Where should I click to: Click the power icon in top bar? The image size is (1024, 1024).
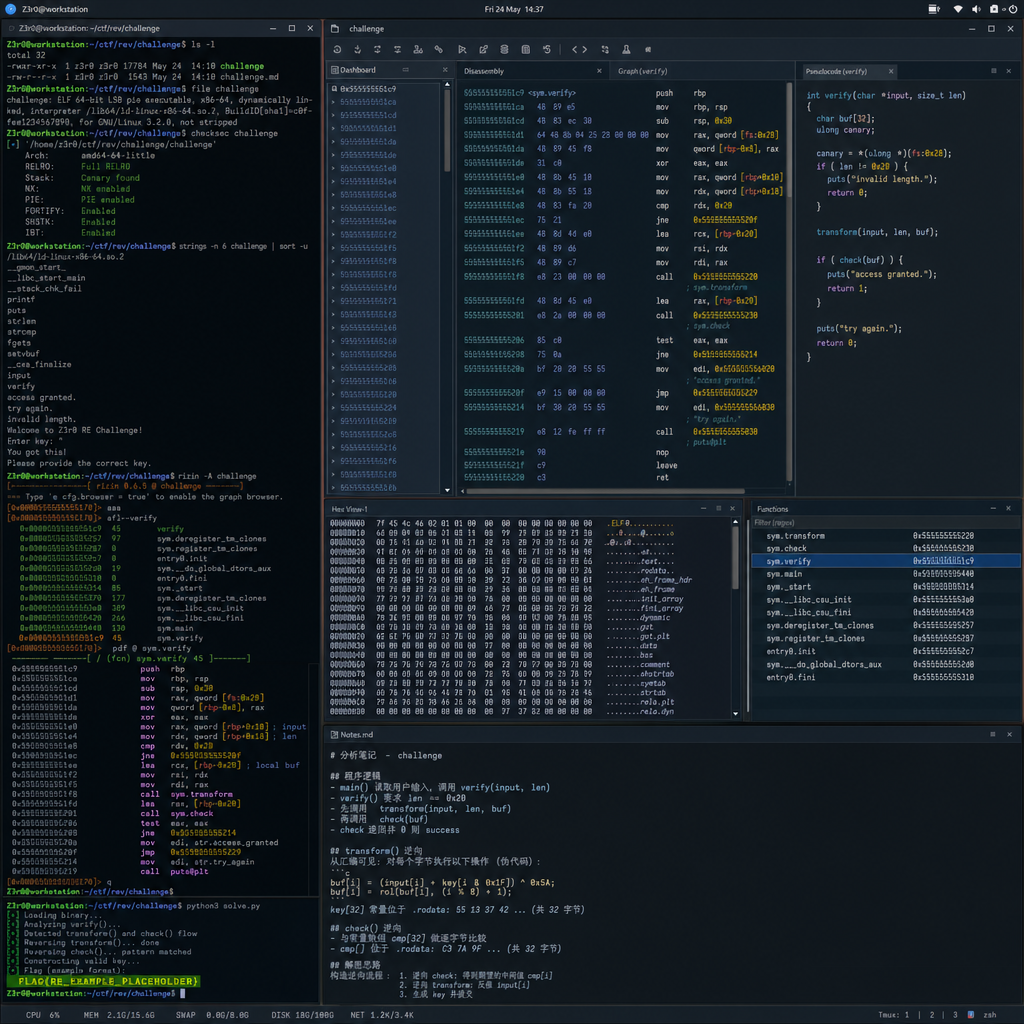[1013, 9]
